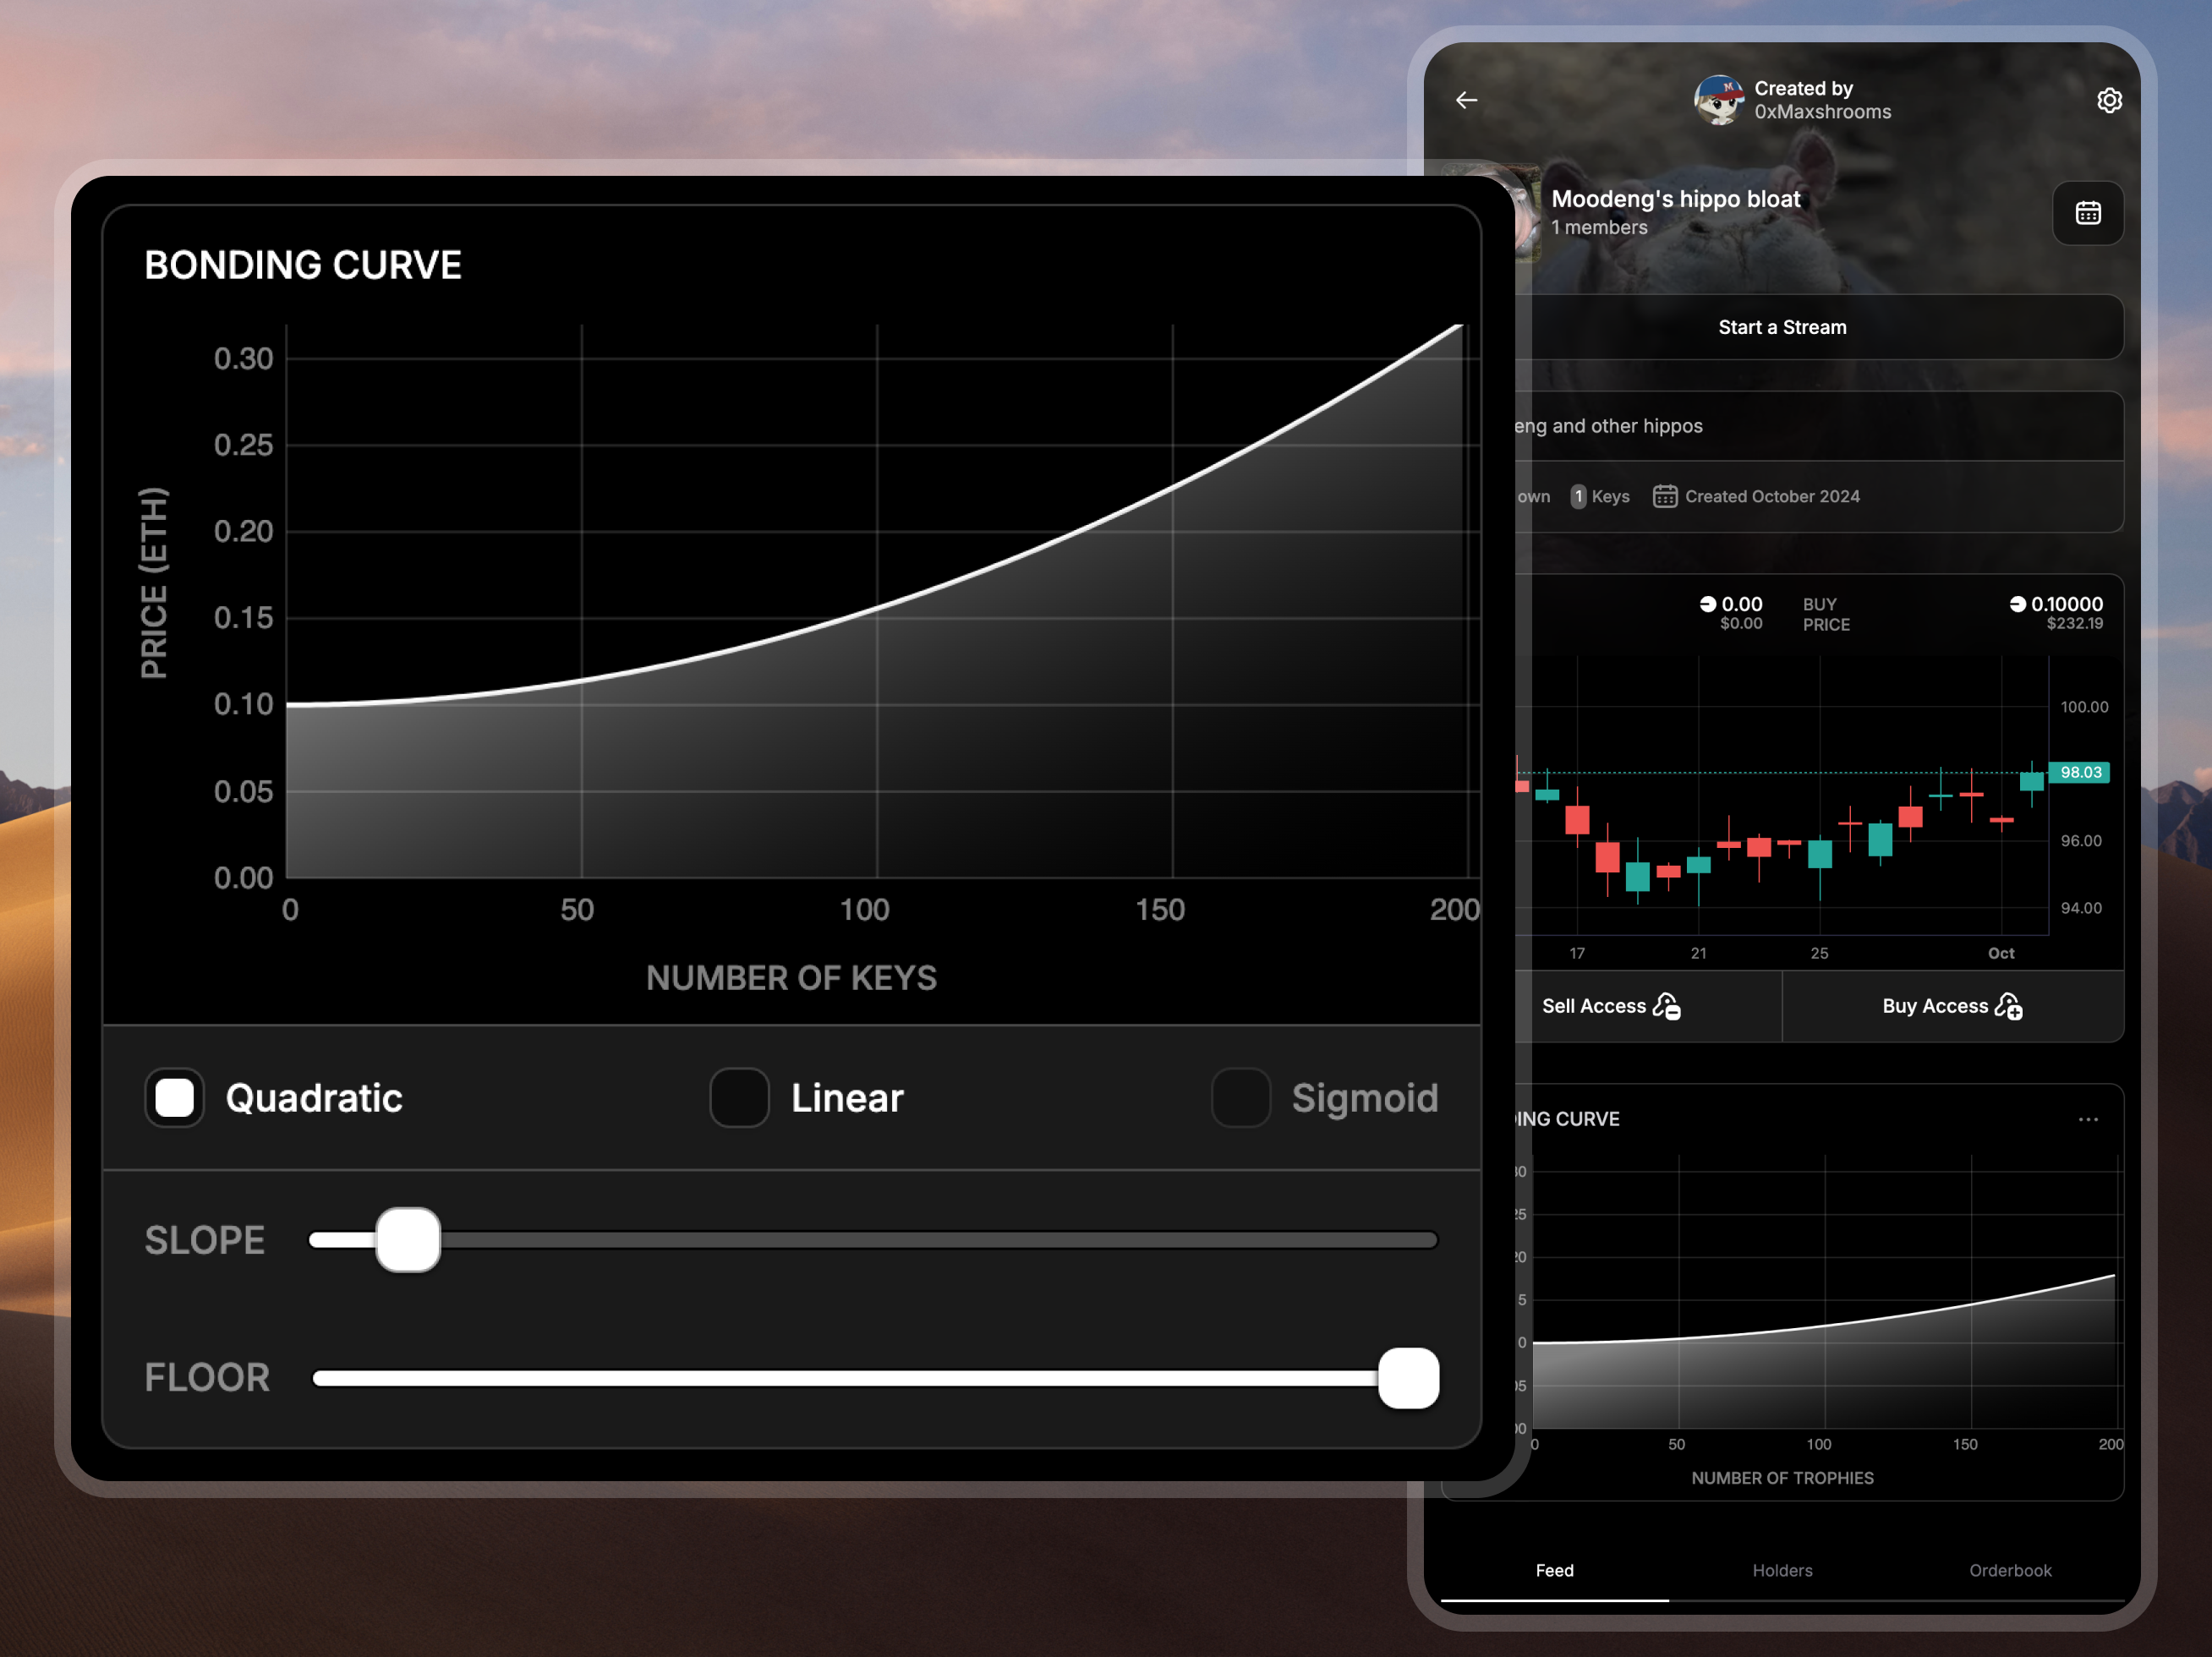Toggle the Linear curve option
The width and height of the screenshot is (2212, 1657).
[736, 1096]
